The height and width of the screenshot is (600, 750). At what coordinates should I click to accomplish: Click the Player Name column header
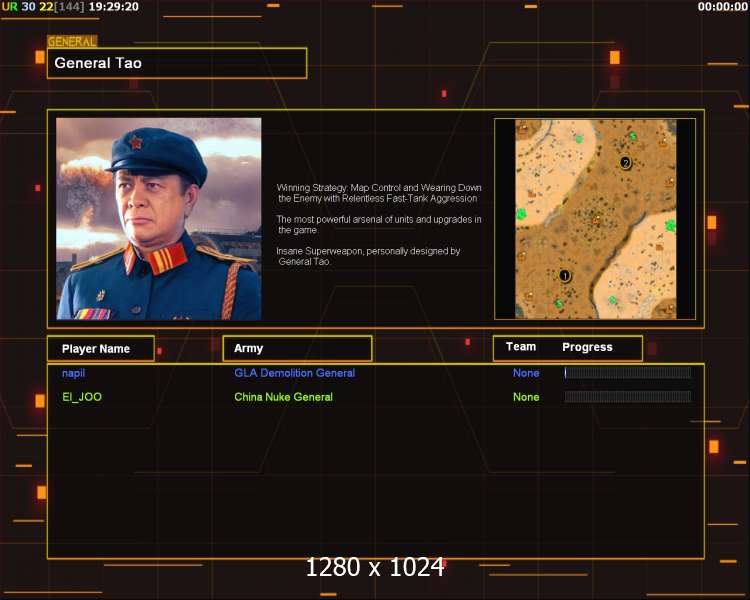[101, 348]
